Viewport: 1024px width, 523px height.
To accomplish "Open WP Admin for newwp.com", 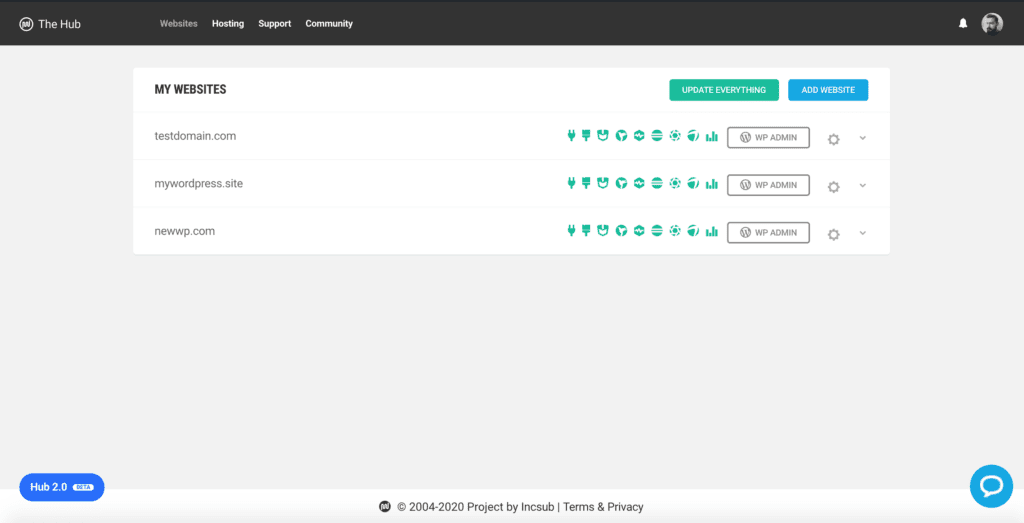I will tap(768, 232).
